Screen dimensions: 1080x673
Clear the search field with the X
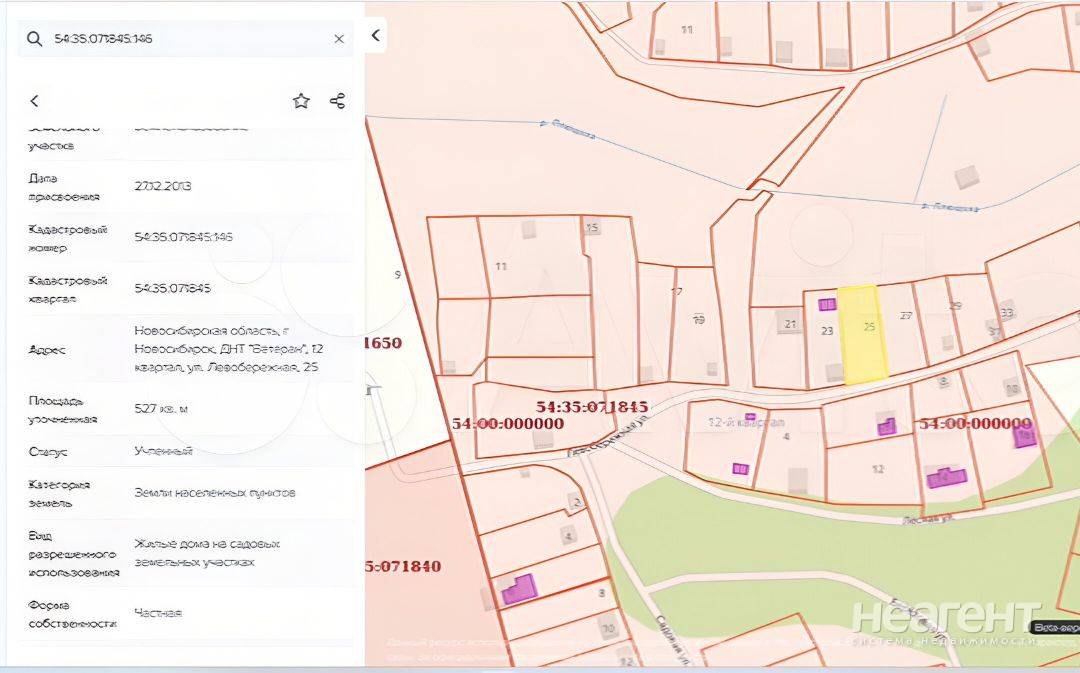[339, 39]
